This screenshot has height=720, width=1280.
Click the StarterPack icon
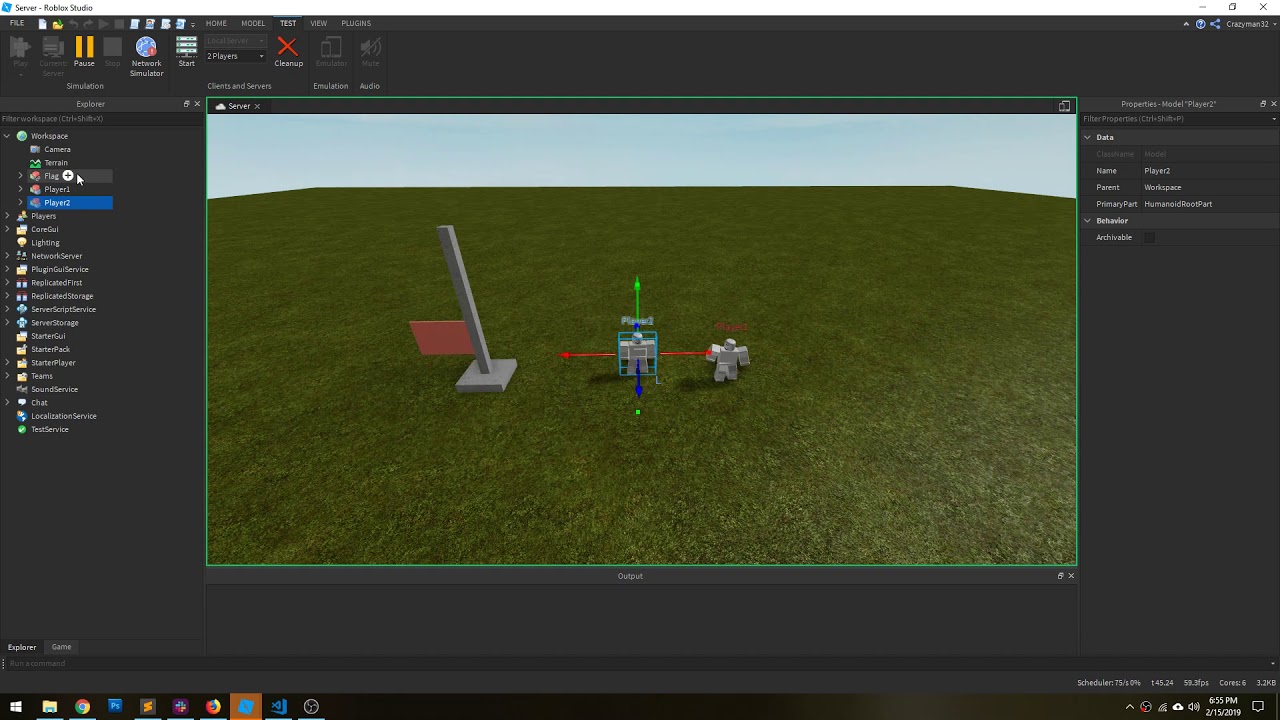pyautogui.click(x=22, y=349)
